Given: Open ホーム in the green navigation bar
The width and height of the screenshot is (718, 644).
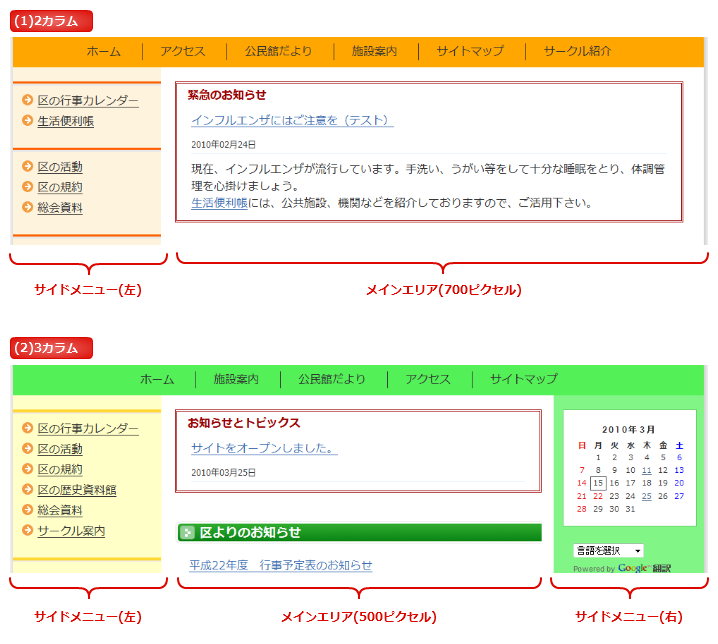Looking at the screenshot, I should point(157,379).
